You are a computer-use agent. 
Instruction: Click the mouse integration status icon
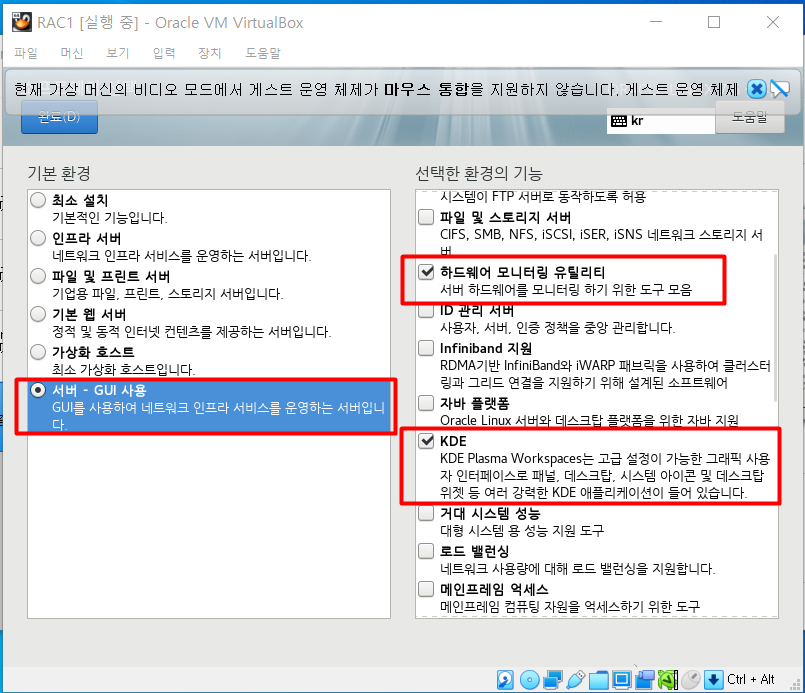click(x=691, y=680)
